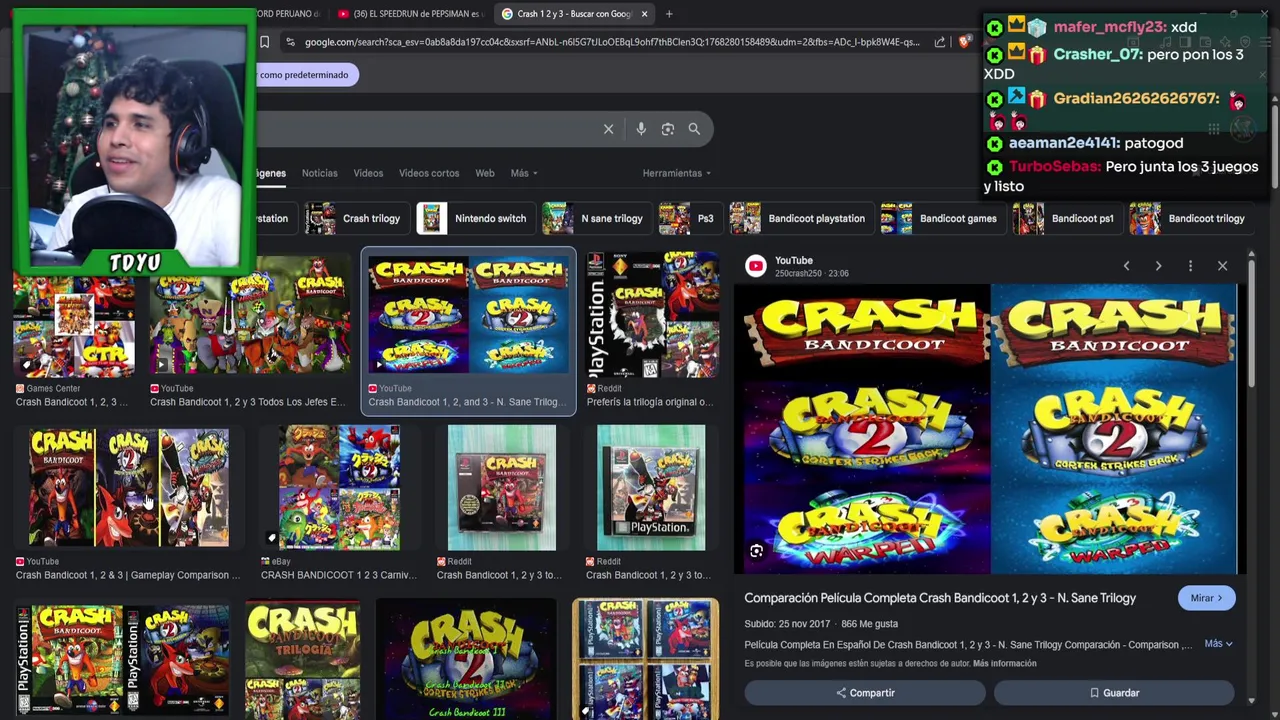Screen dimensions: 1280x720
Task: Select the Crash trilogy filter chip
Action: click(x=355, y=218)
